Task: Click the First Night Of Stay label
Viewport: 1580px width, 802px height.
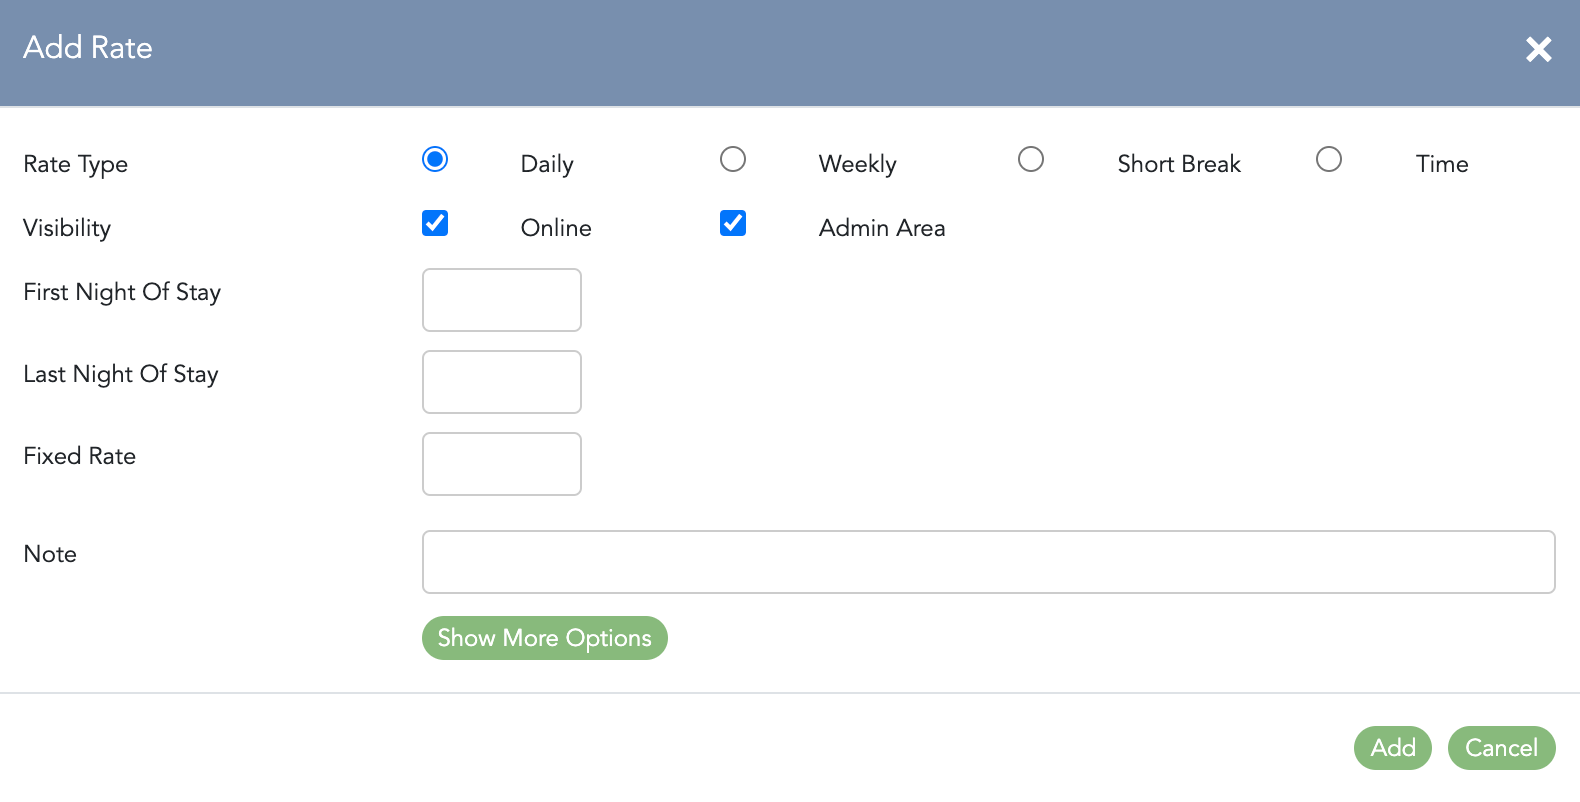Action: pyautogui.click(x=122, y=292)
